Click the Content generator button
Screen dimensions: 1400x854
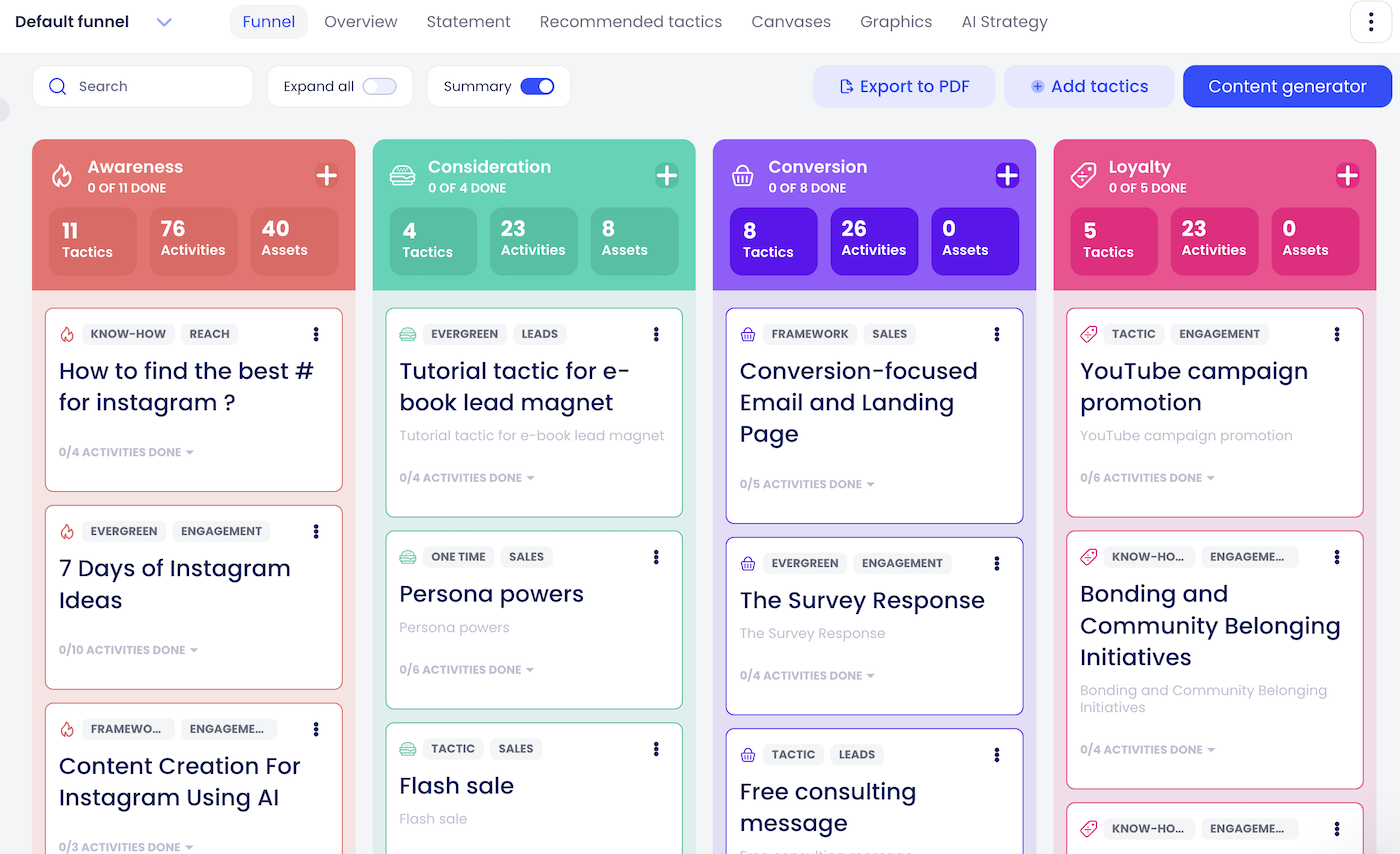click(x=1287, y=86)
